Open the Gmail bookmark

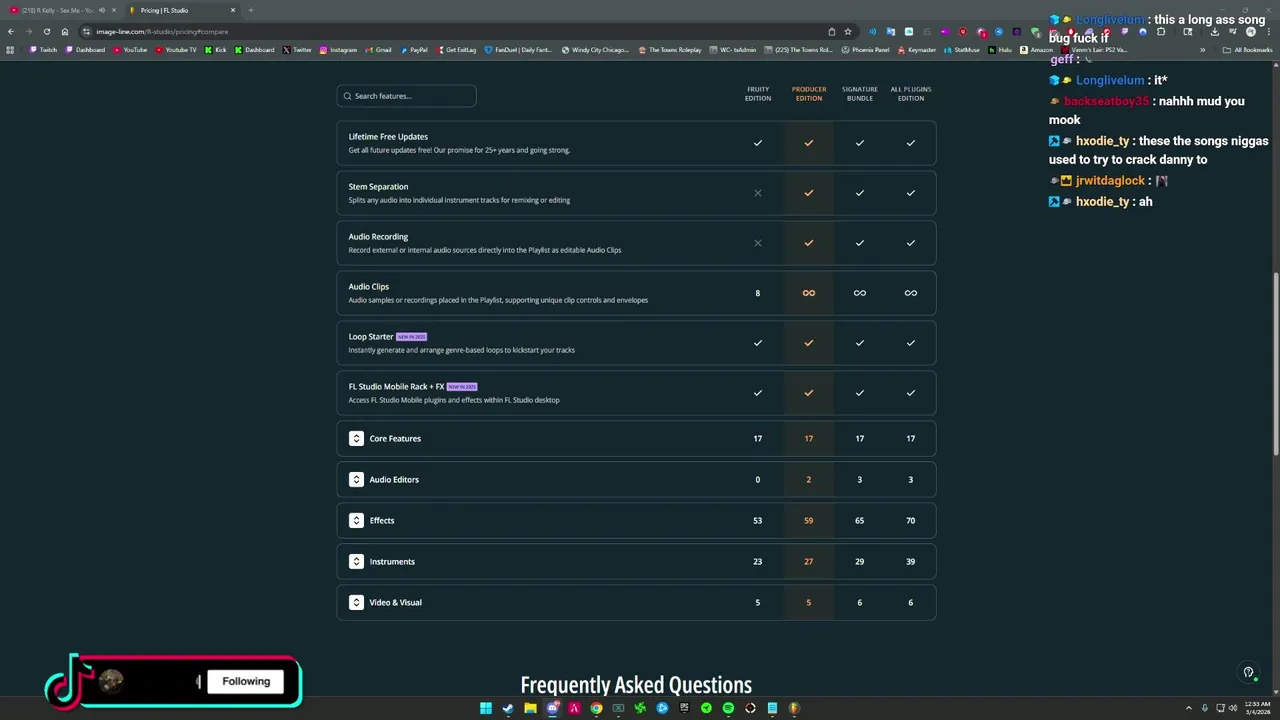tap(379, 49)
